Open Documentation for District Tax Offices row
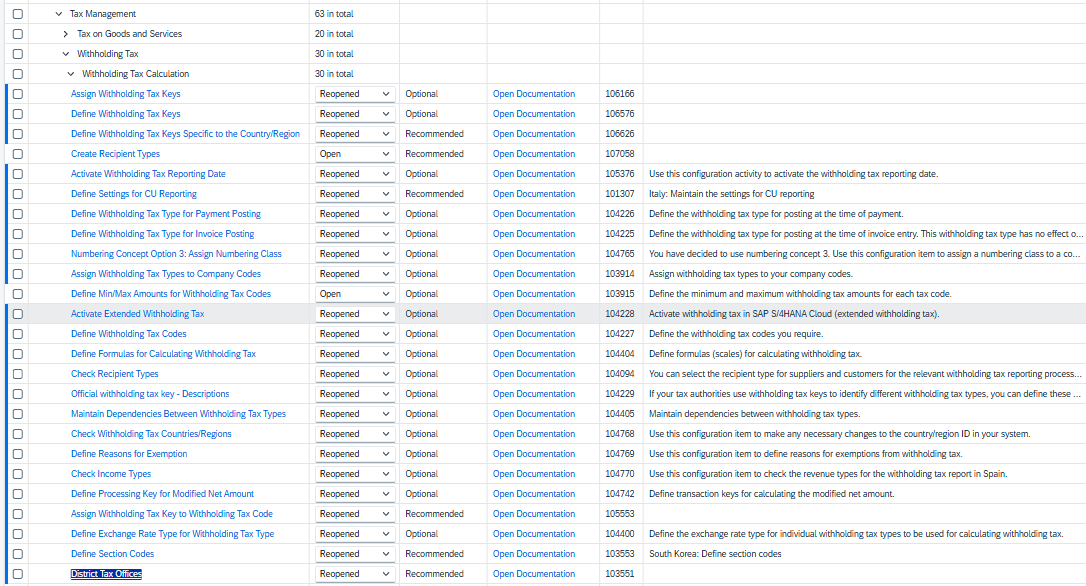This screenshot has width=1086, height=586. pyautogui.click(x=534, y=574)
